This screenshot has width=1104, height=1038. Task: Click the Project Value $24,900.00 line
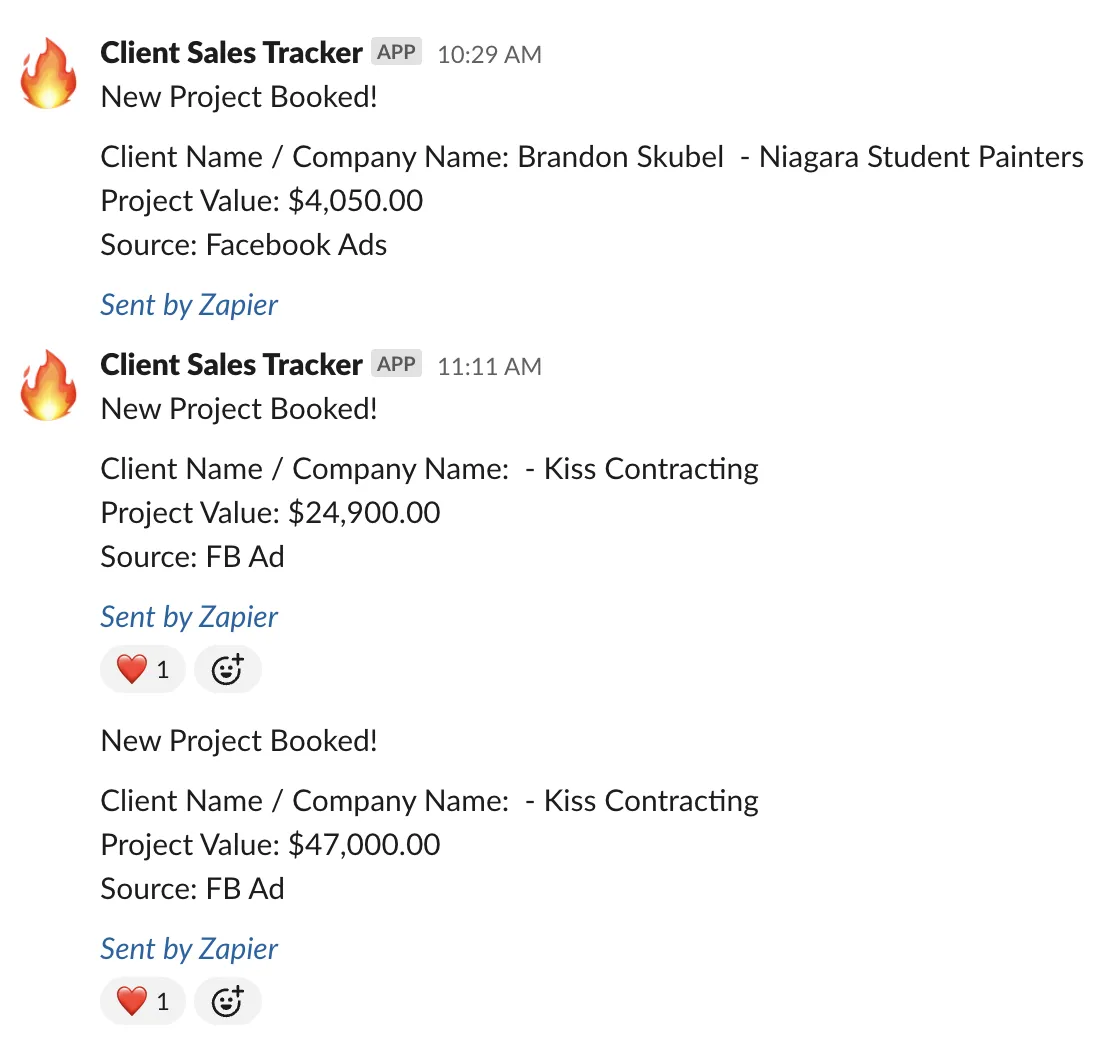pos(270,513)
